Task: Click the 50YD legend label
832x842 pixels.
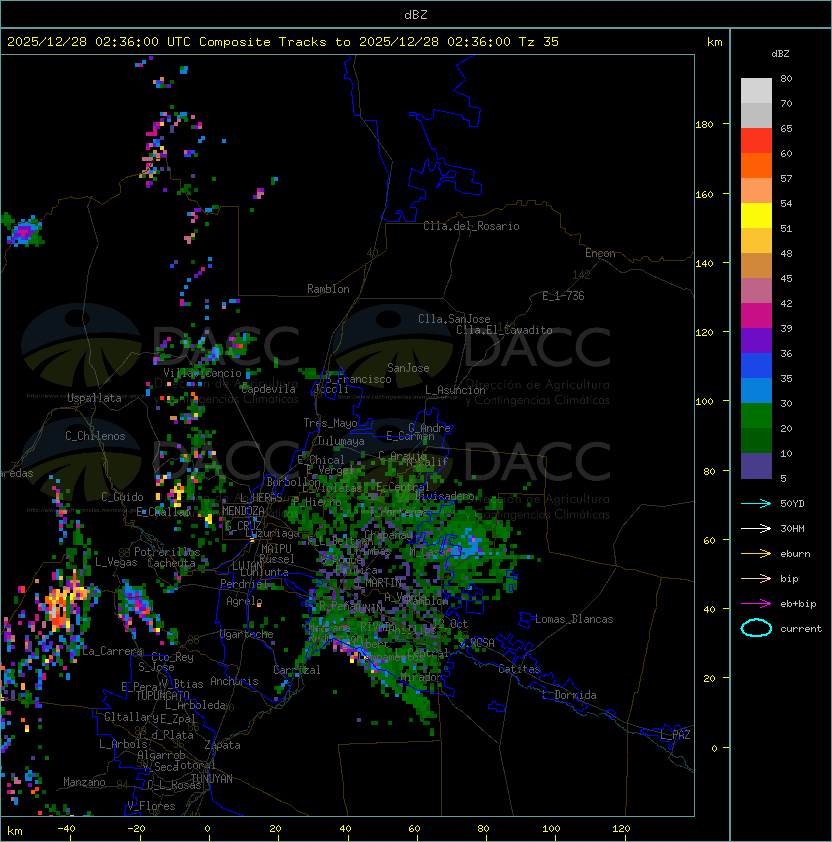Action: tap(792, 504)
